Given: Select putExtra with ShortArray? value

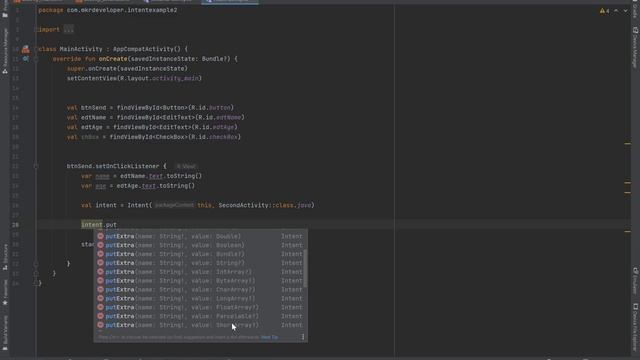Looking at the screenshot, I should pos(200,325).
